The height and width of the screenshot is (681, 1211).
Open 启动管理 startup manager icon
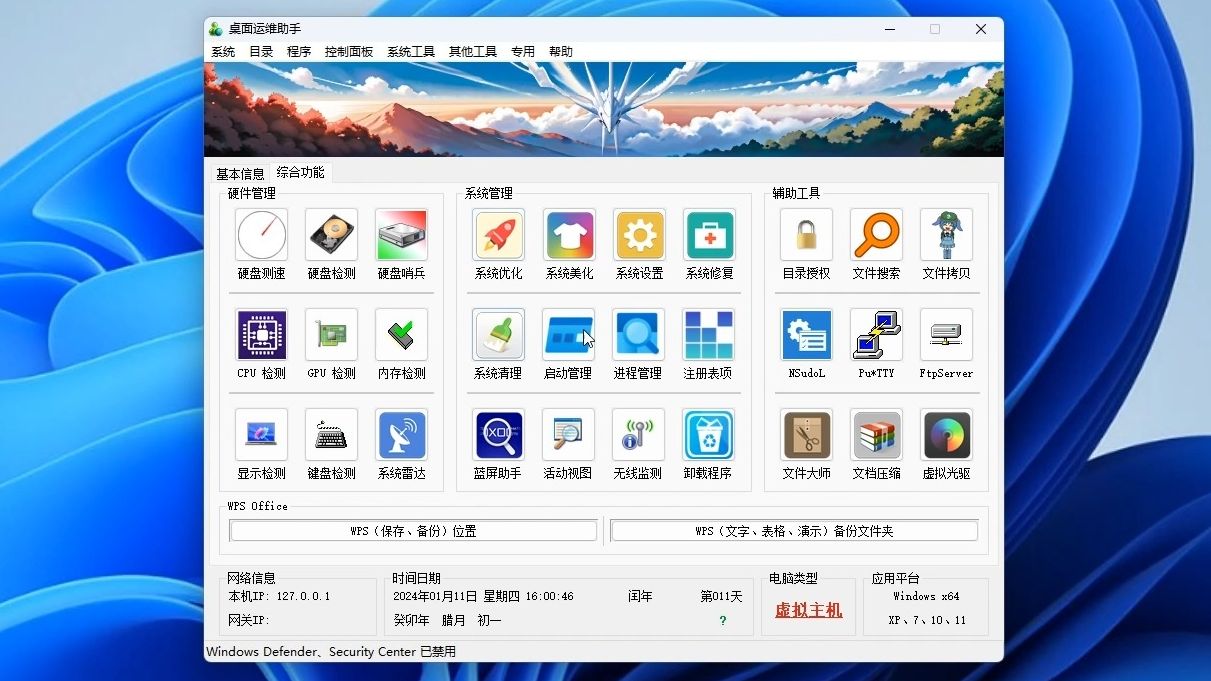569,335
